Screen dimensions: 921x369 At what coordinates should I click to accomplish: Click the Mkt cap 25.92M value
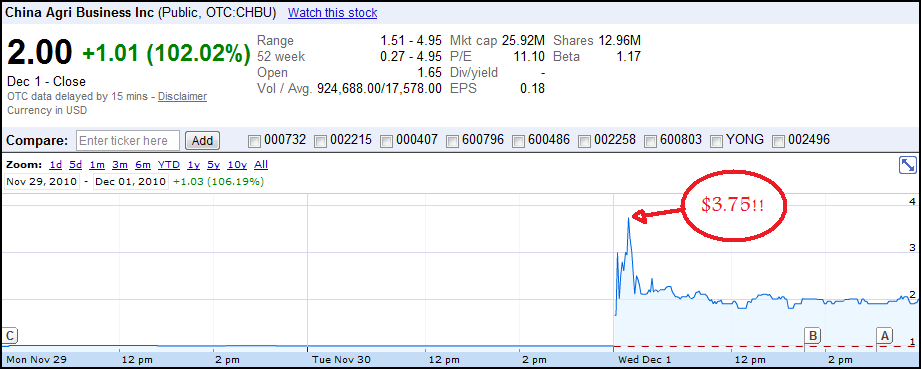(522, 41)
